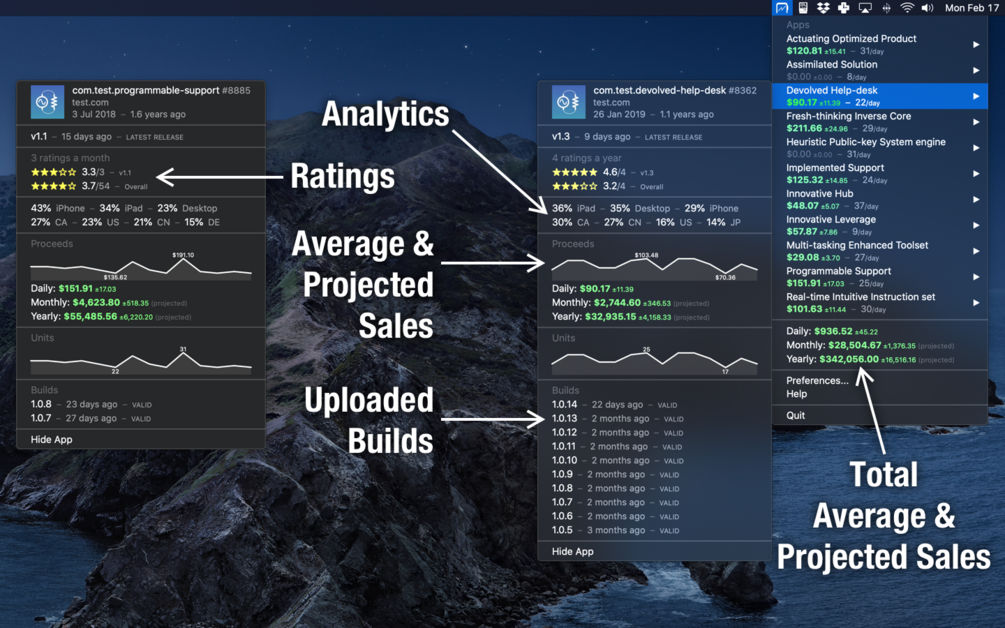Open the Wi-Fi status menu
This screenshot has height=628, width=1005.
click(x=906, y=8)
